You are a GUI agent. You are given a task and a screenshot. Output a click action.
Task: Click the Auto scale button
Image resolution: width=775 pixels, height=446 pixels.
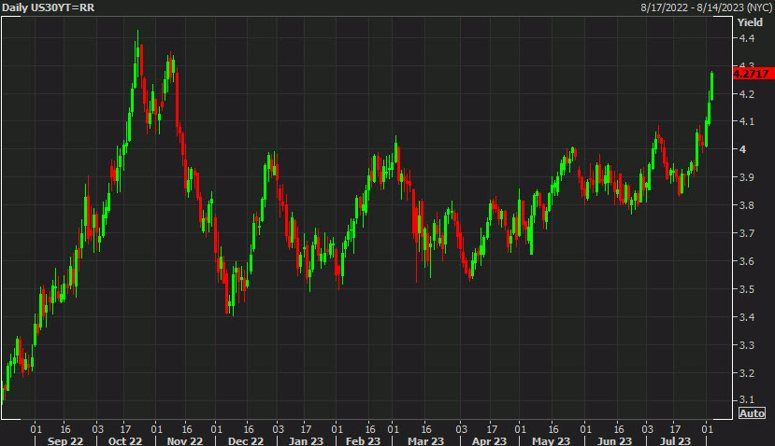pyautogui.click(x=752, y=412)
